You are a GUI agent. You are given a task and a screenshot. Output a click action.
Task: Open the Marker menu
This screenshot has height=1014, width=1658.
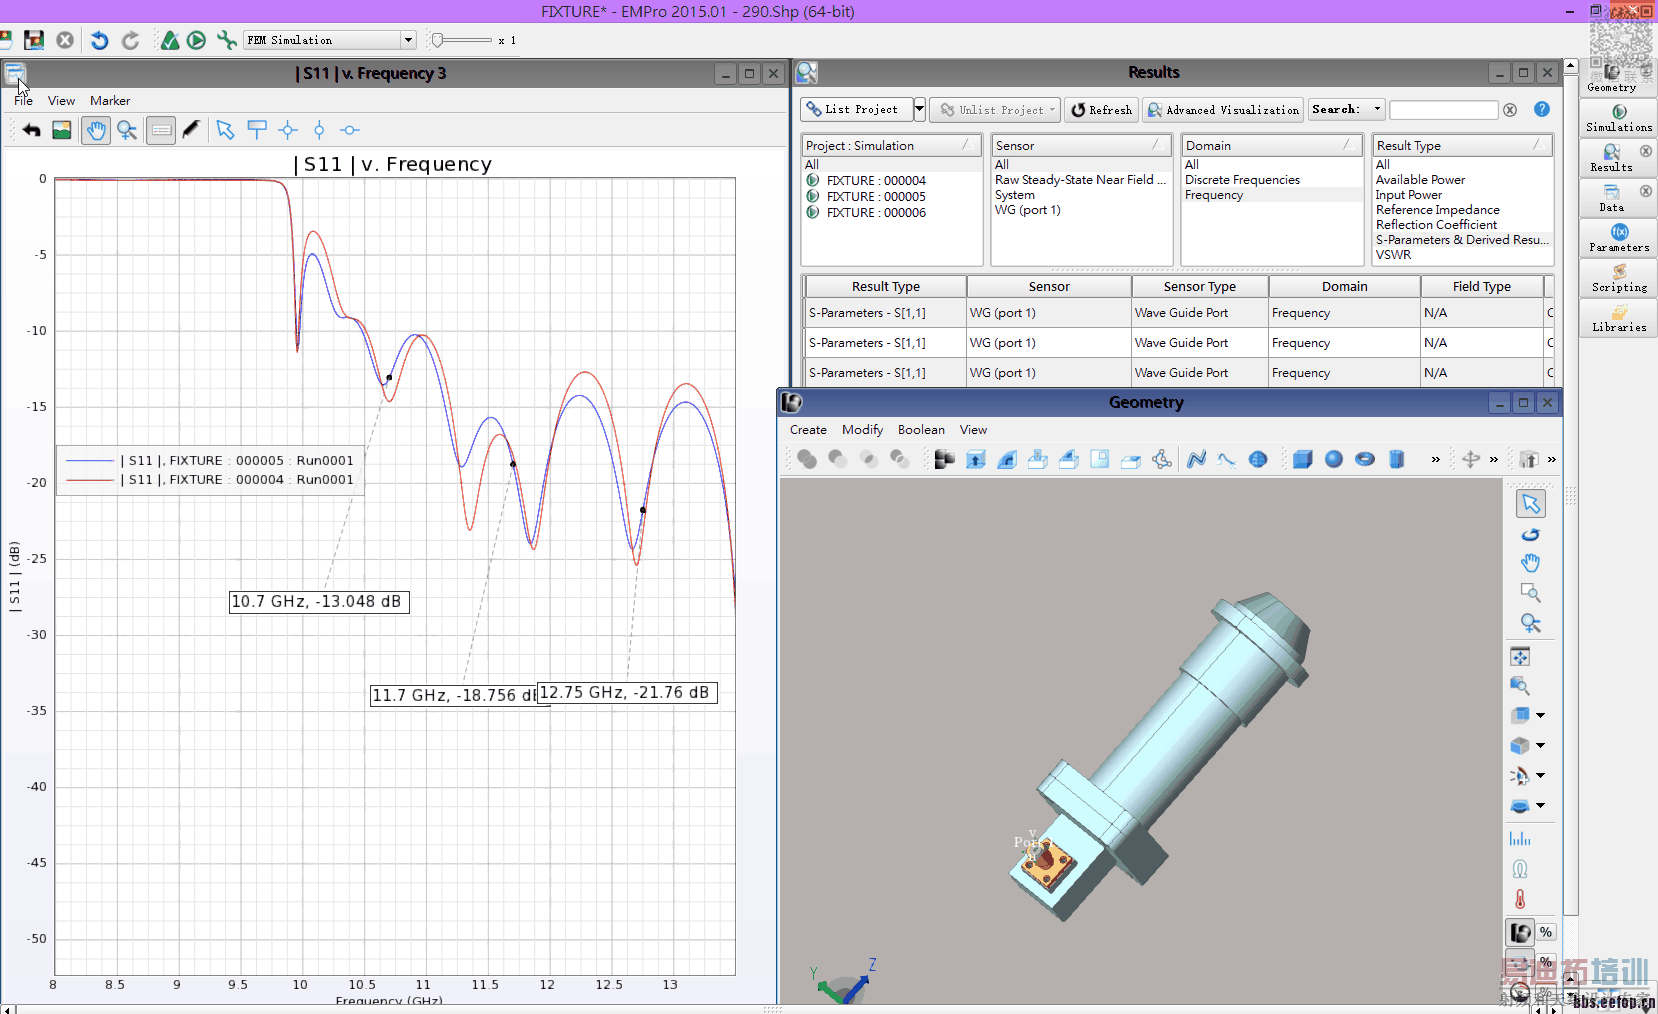coord(109,101)
